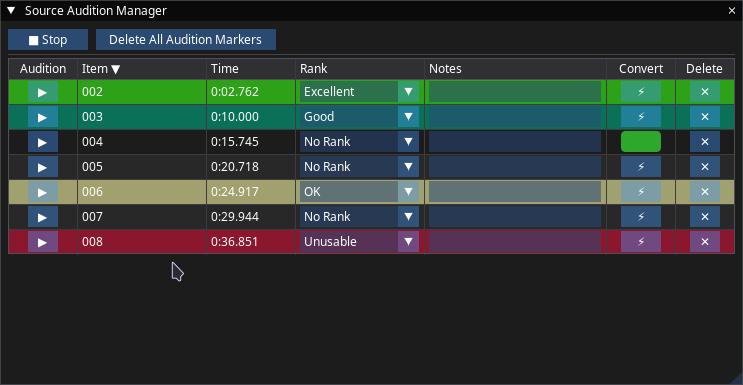Delete Unusable item 008 marker
The height and width of the screenshot is (385, 743).
(705, 242)
